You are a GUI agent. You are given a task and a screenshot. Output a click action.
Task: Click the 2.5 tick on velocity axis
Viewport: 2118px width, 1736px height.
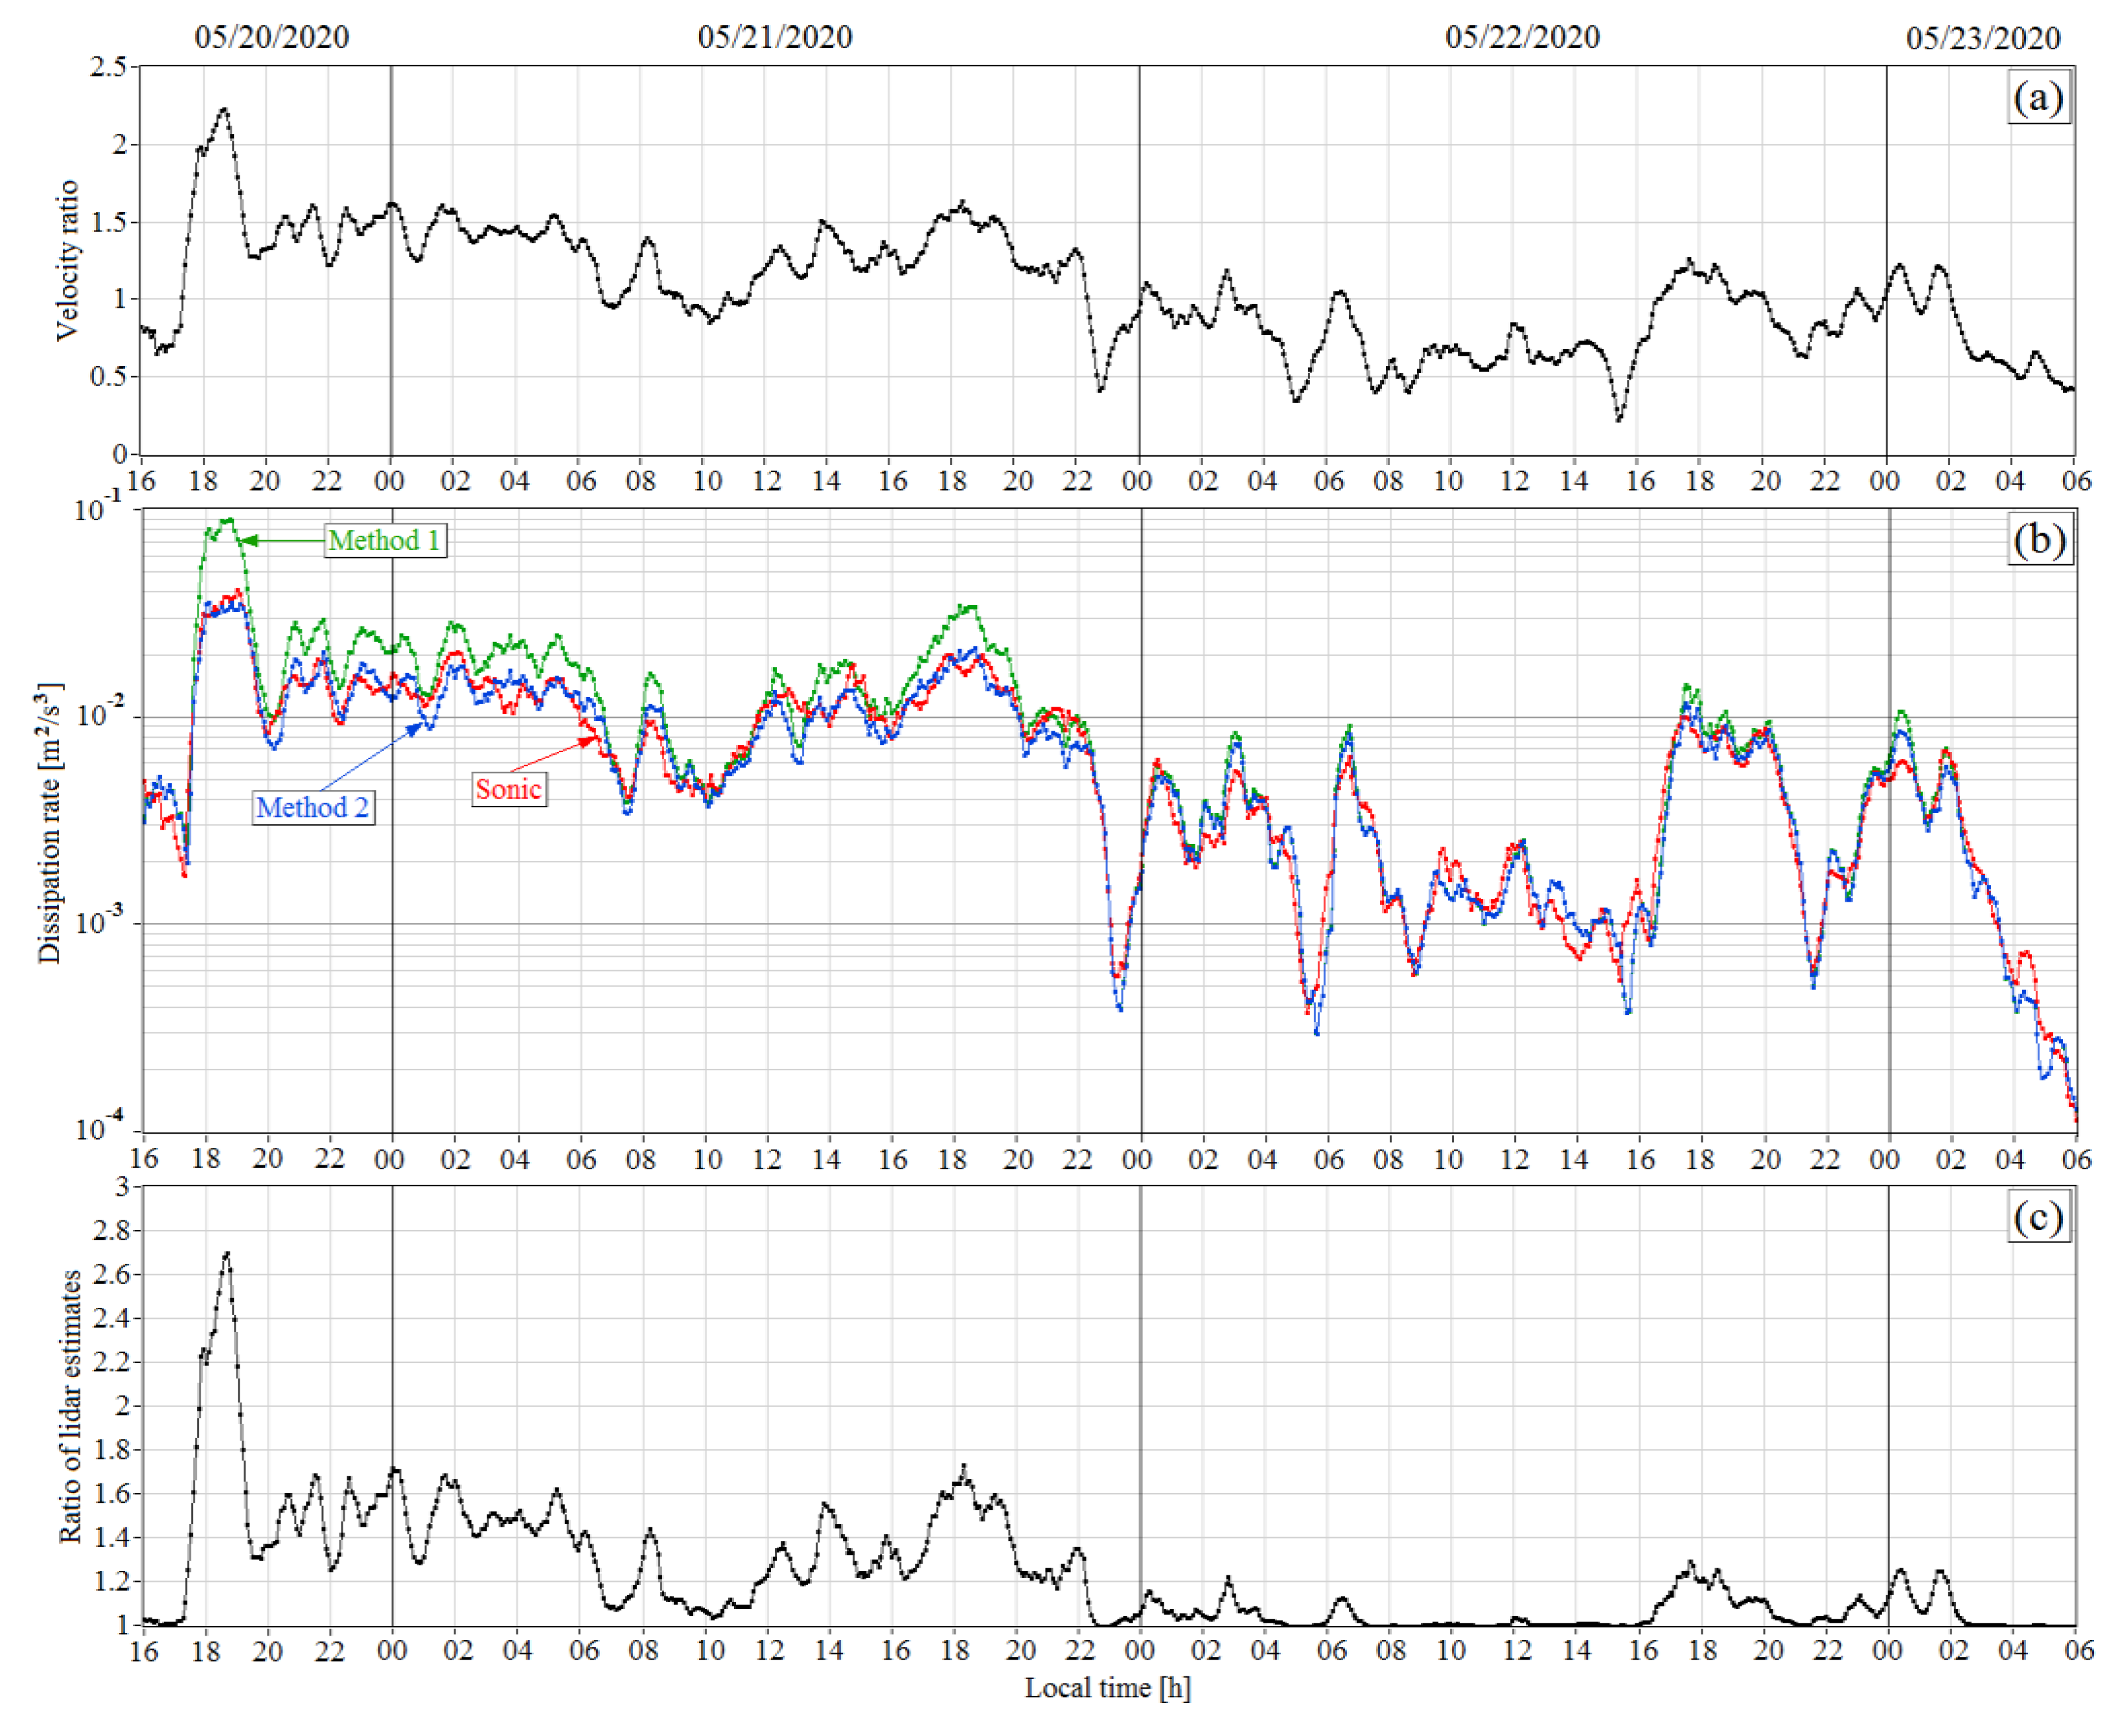click(108, 67)
